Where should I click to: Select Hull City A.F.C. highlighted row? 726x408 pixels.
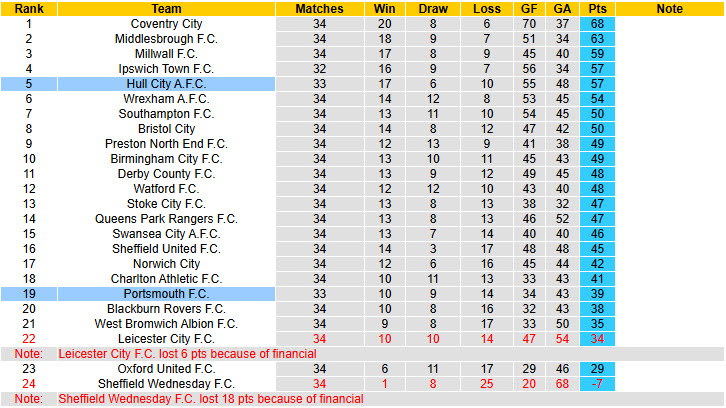click(166, 84)
